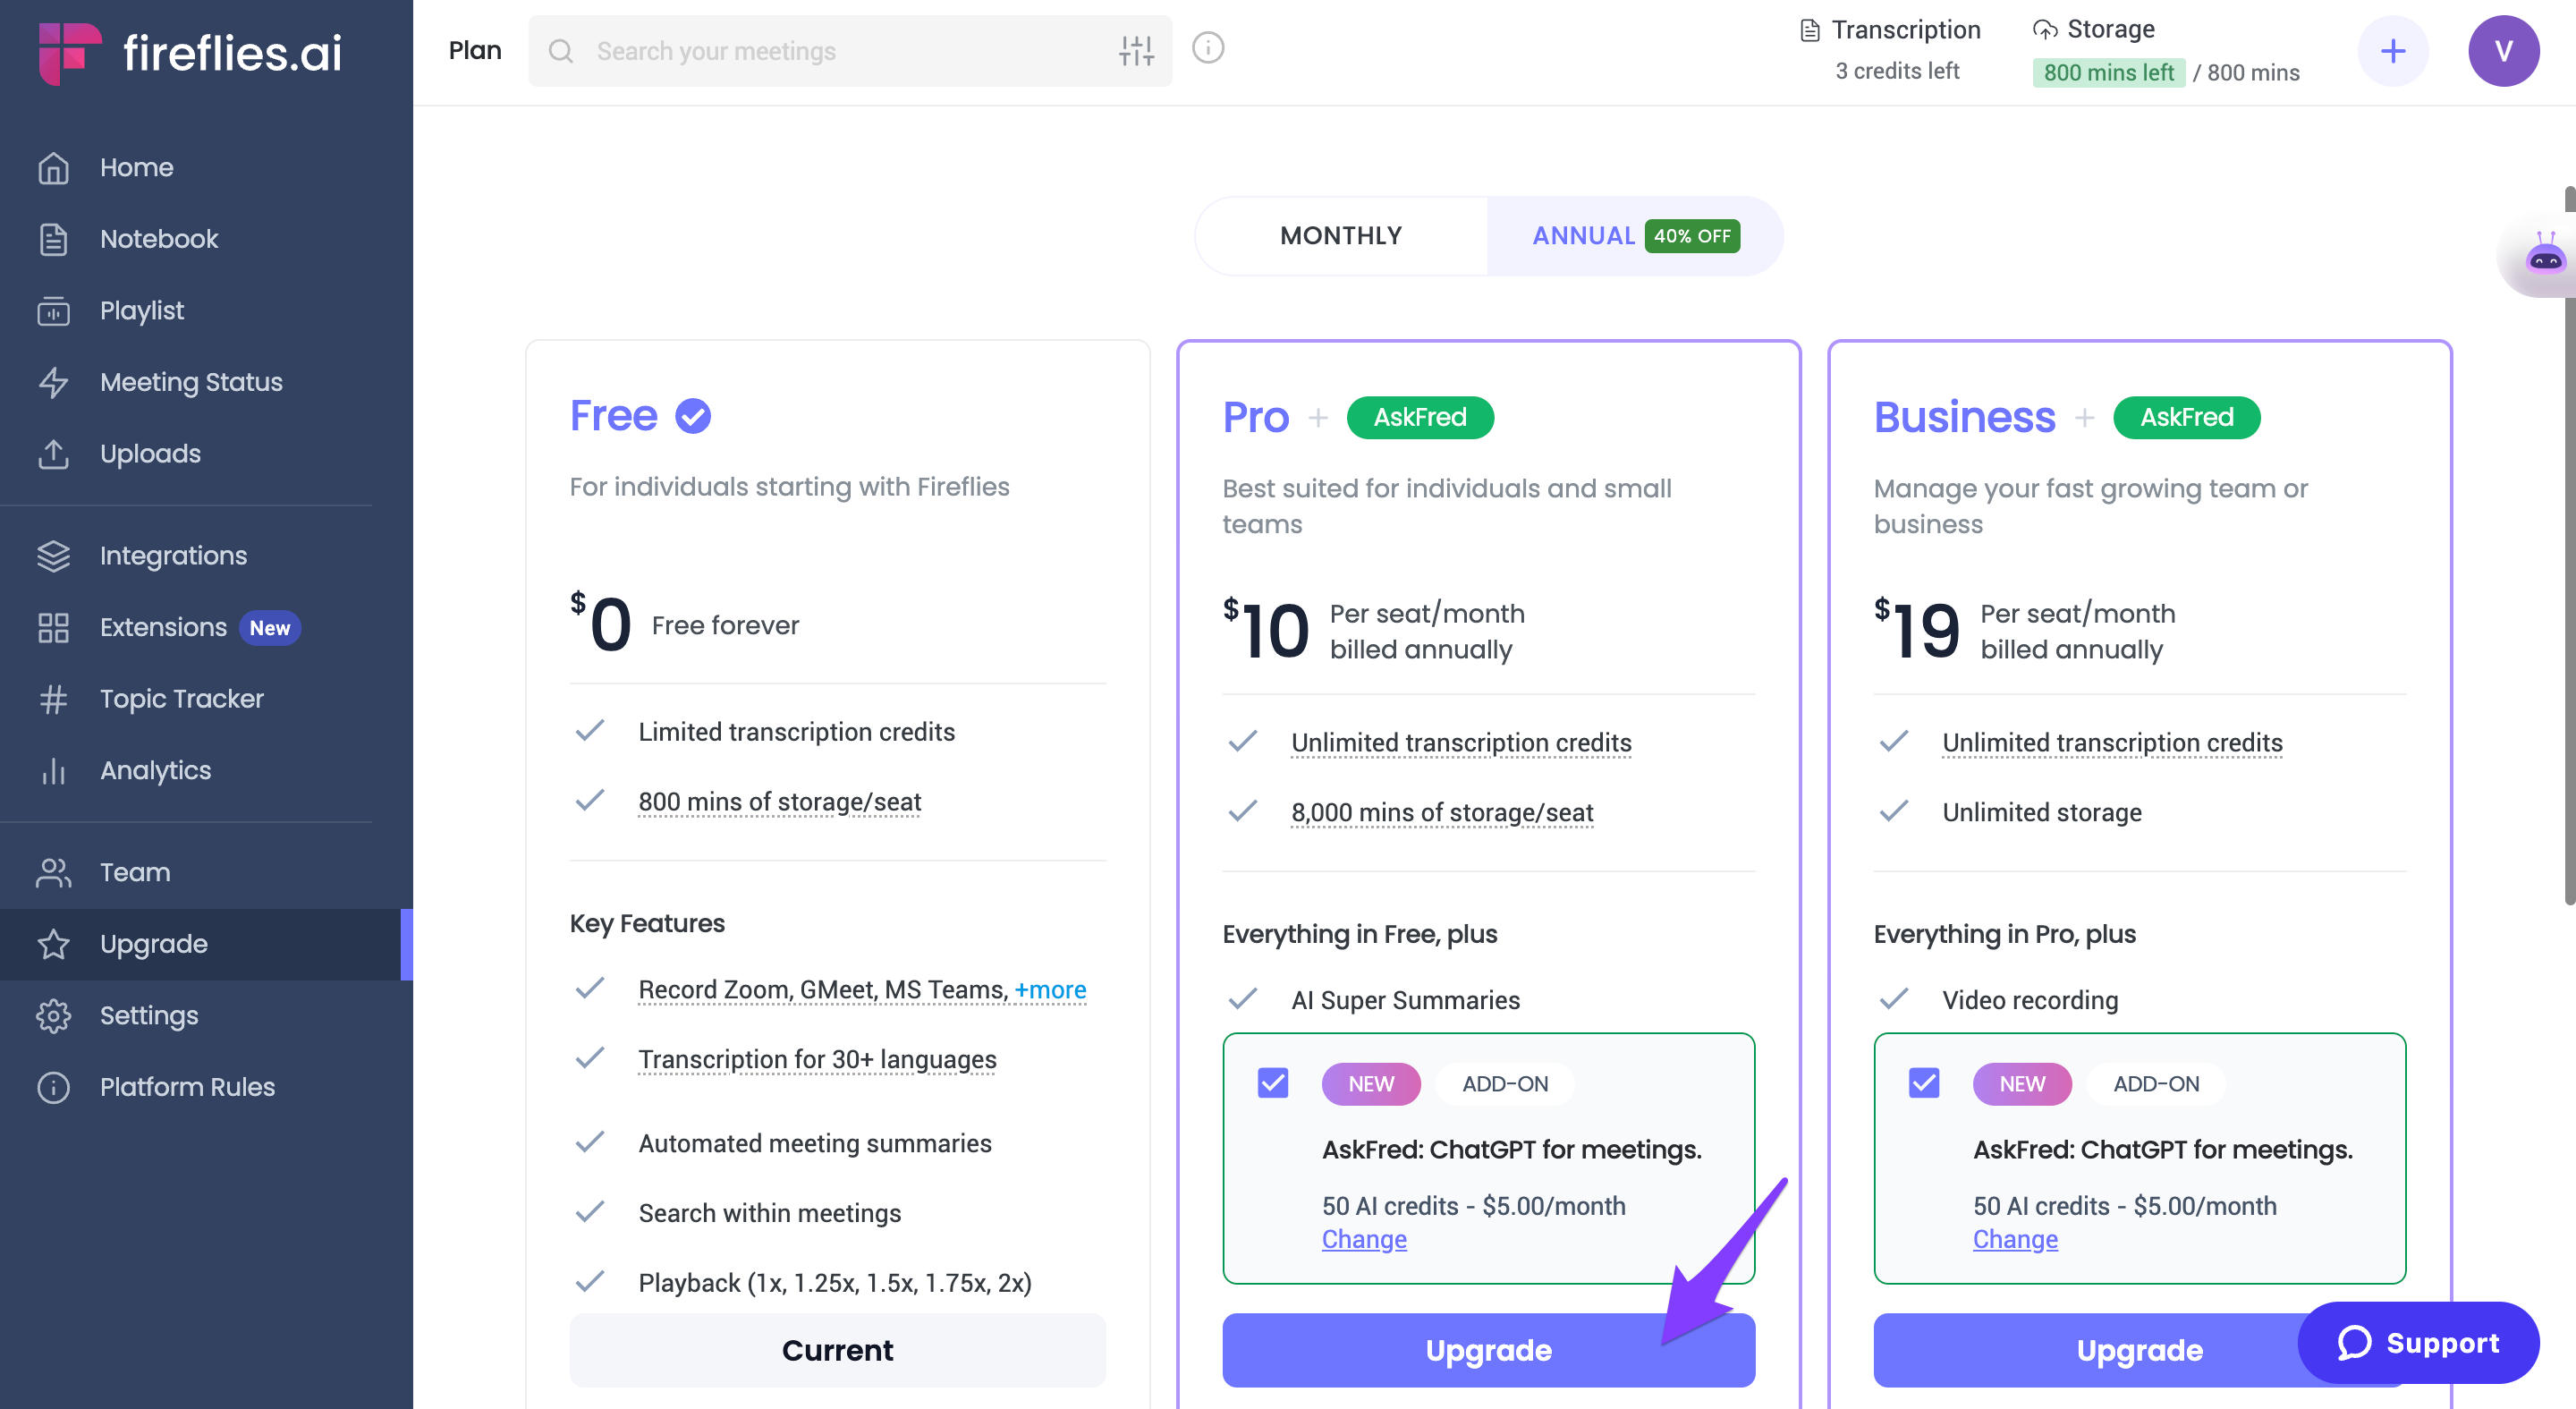Click 'Unlimited transcription credits' in Pro plan
2576x1409 pixels.
click(1461, 742)
